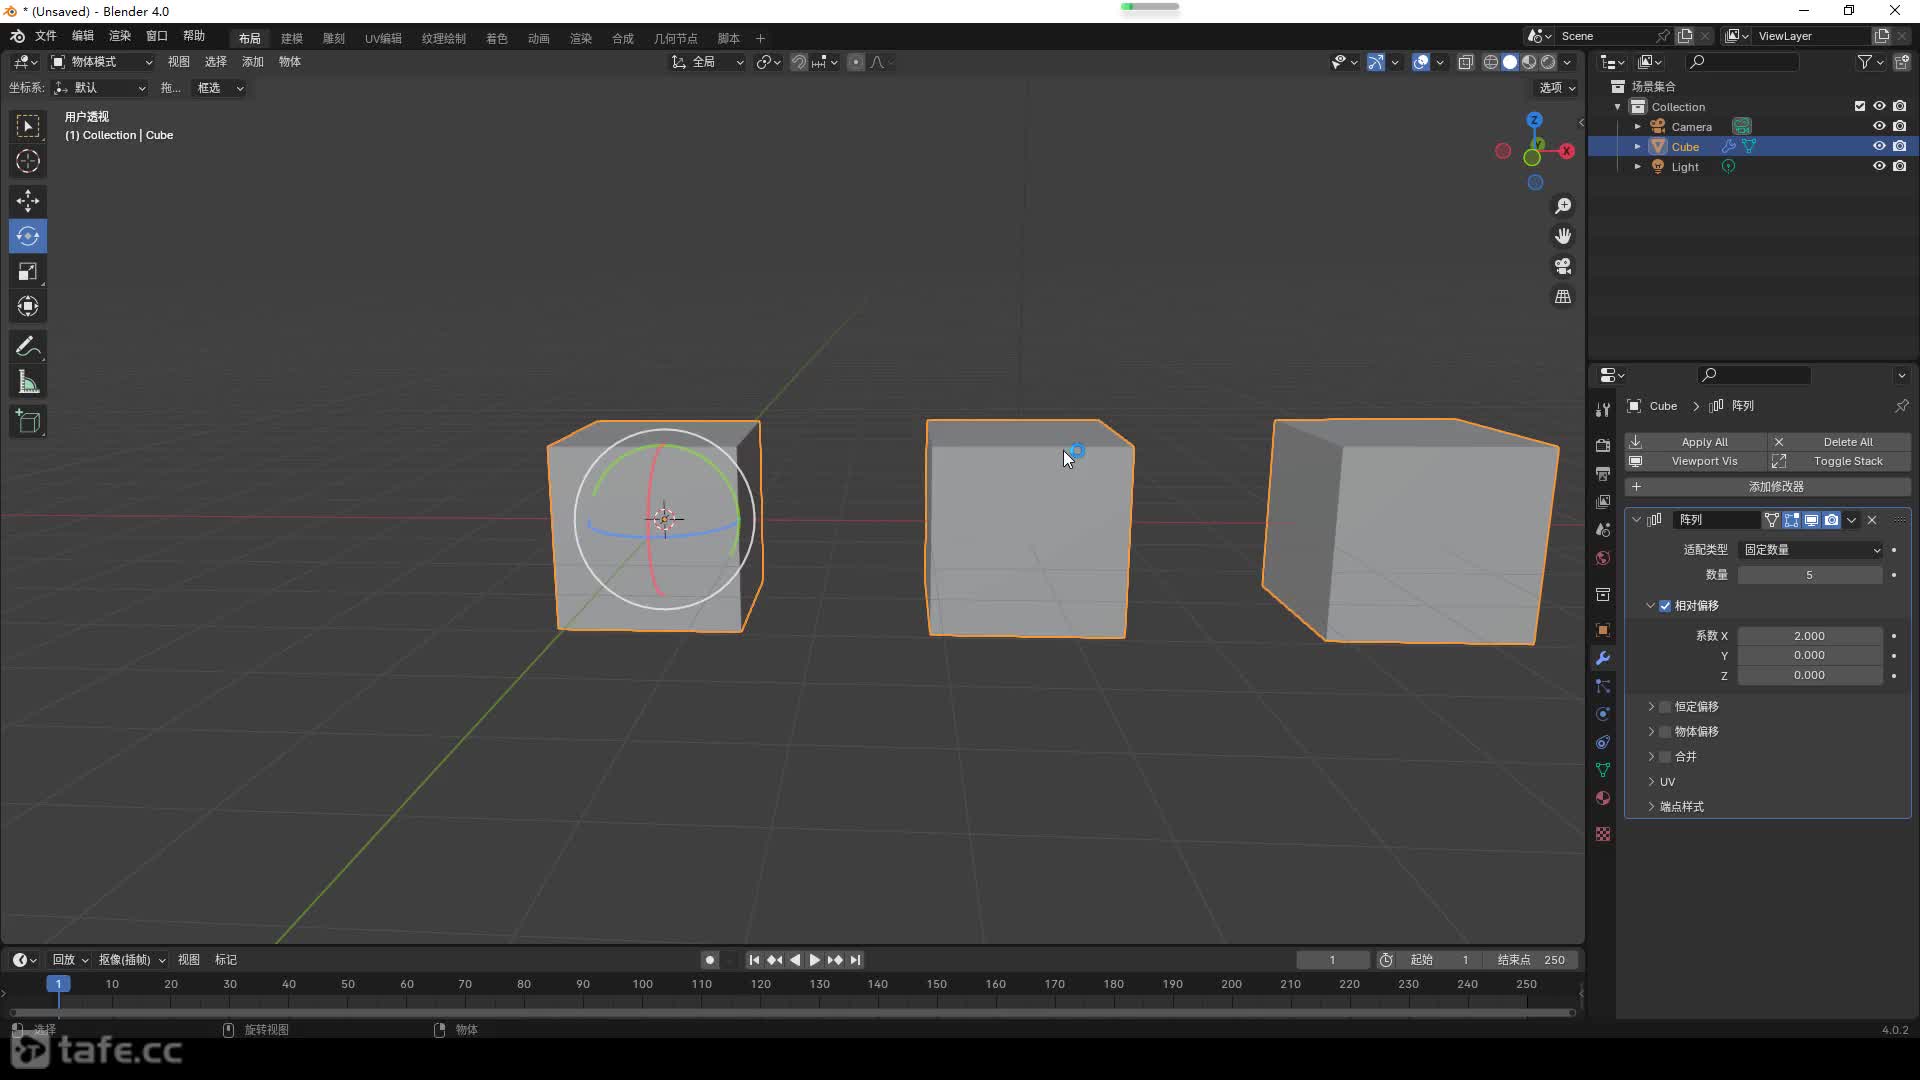This screenshot has height=1080, width=1920.
Task: Open the Output properties tab
Action: pos(1603,473)
